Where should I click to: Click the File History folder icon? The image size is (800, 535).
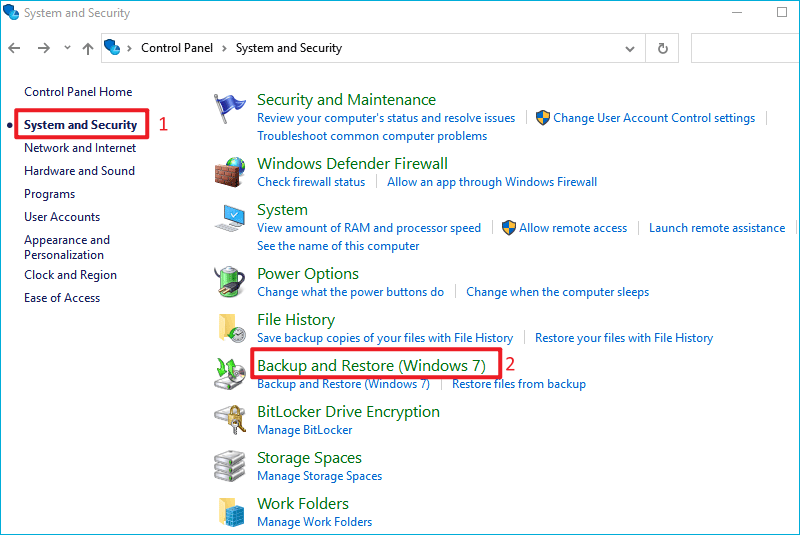coord(231,328)
